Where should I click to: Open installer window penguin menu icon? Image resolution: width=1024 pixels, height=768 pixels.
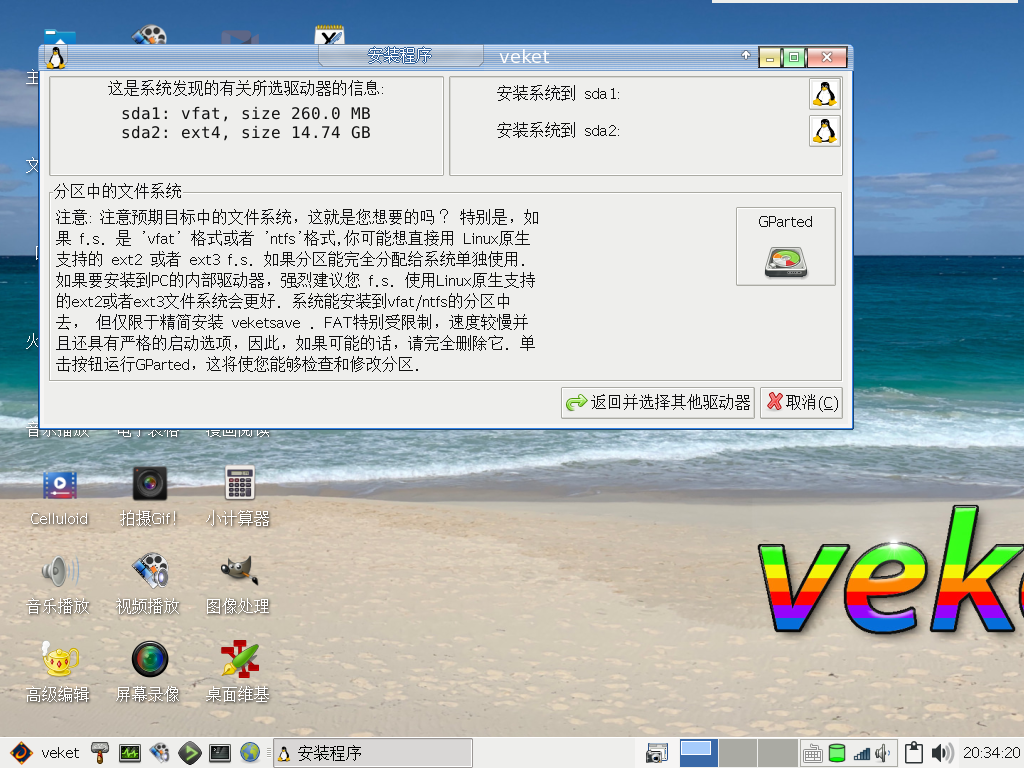pyautogui.click(x=56, y=57)
